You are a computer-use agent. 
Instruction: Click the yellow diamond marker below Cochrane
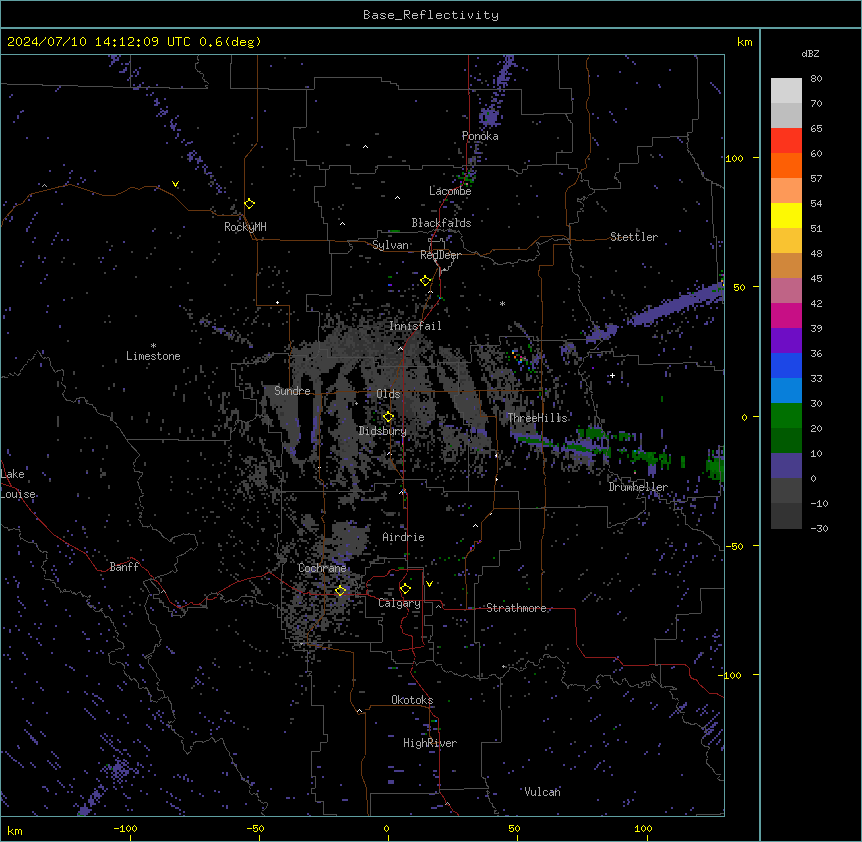click(x=340, y=591)
